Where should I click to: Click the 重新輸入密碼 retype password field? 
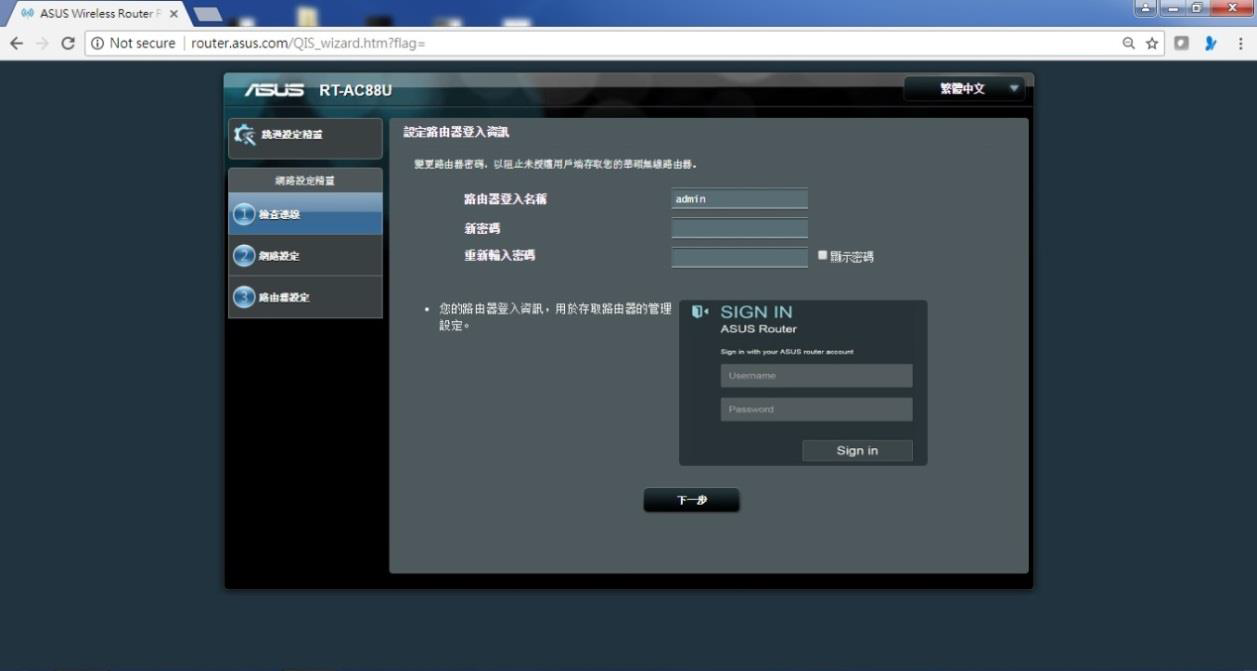click(739, 257)
